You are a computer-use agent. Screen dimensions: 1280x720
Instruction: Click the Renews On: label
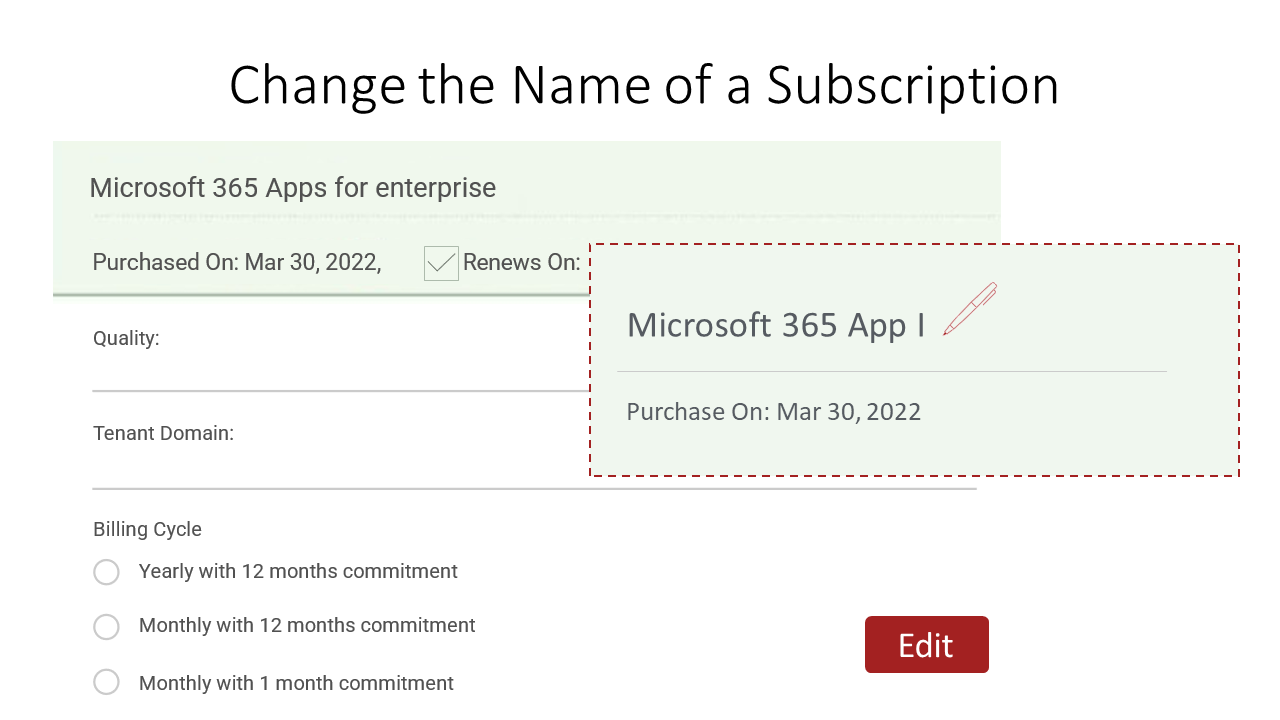coord(521,262)
